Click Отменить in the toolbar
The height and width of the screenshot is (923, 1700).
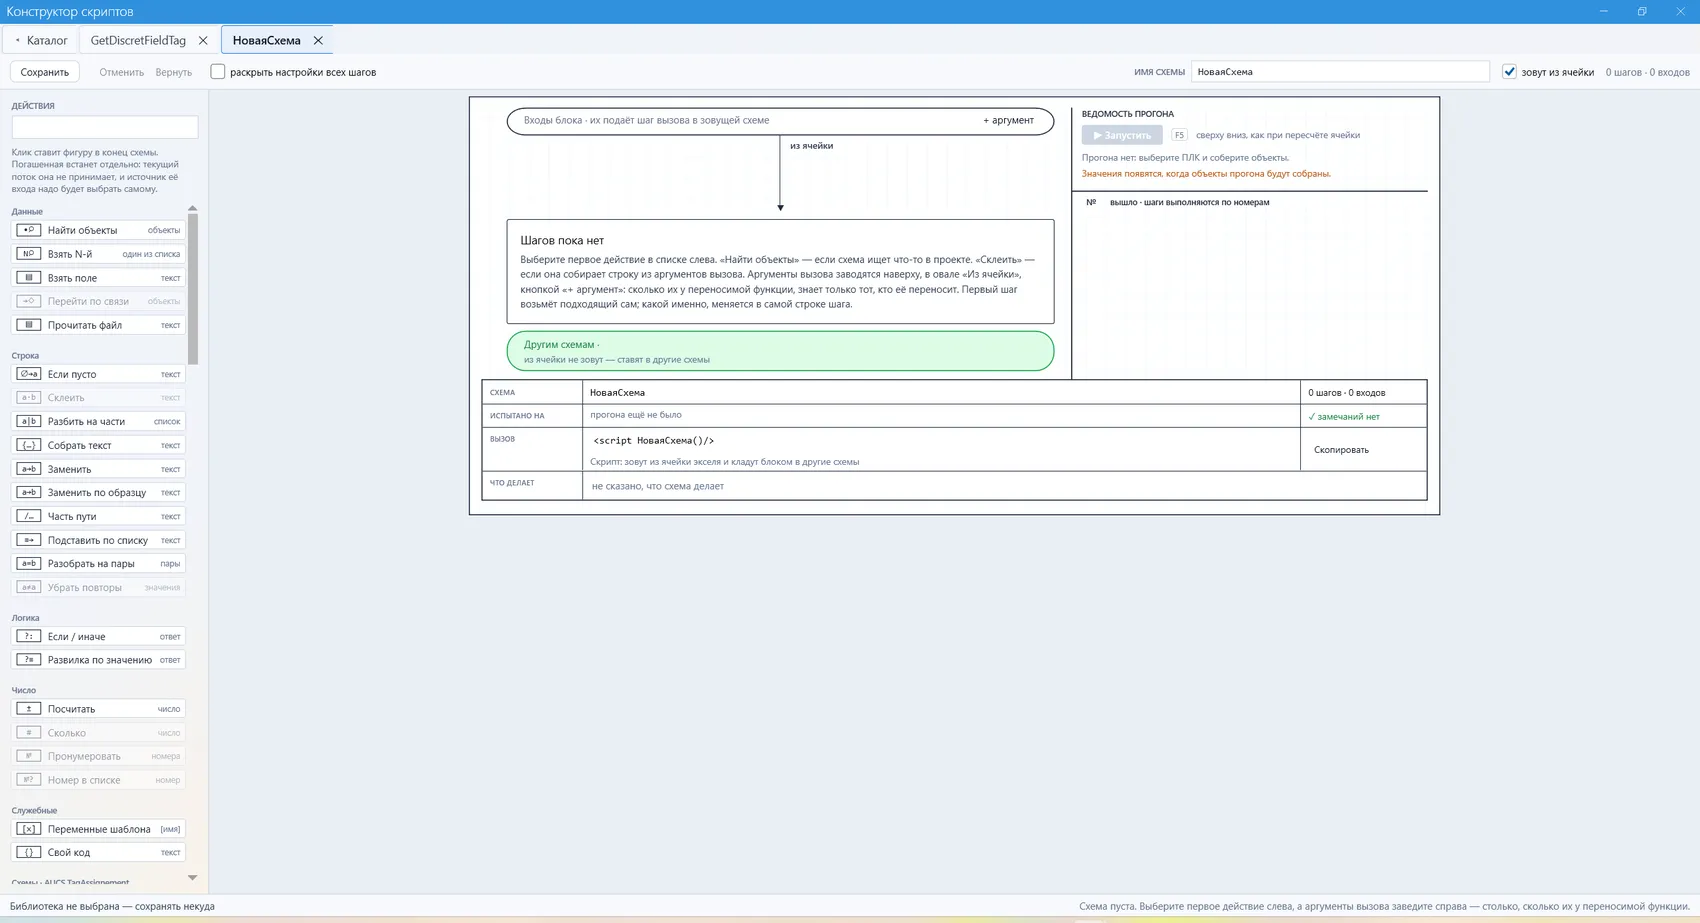121,72
